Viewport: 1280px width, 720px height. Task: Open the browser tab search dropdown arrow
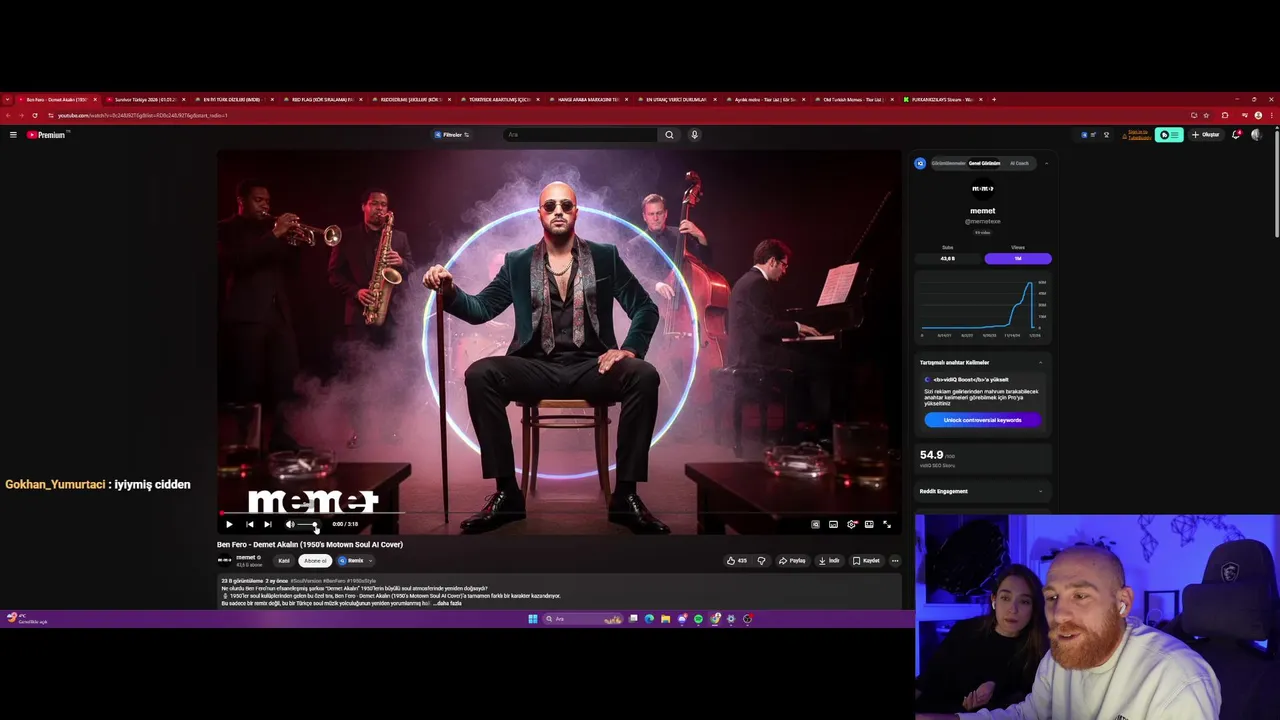(x=8, y=99)
